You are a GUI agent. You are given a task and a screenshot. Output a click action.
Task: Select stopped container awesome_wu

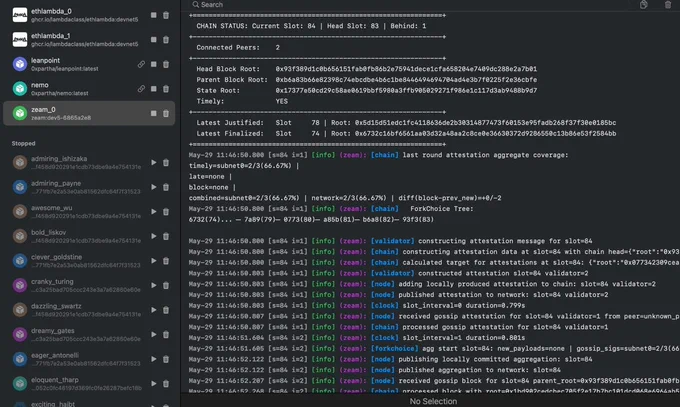tap(89, 212)
